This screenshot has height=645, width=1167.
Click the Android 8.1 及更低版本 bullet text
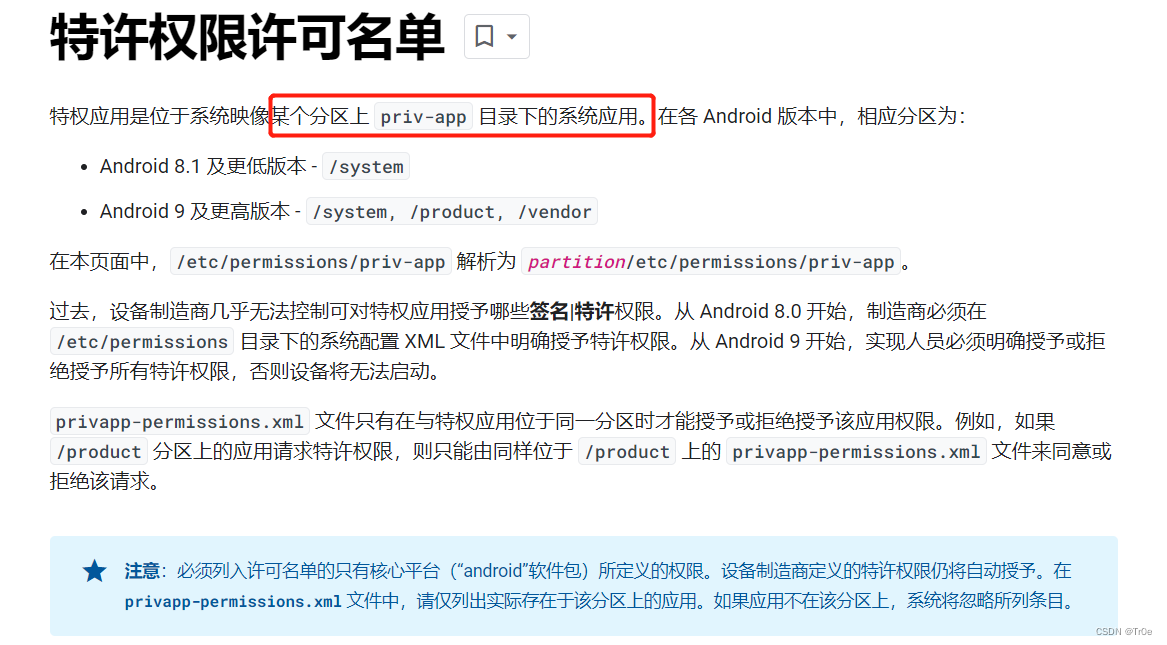click(202, 166)
